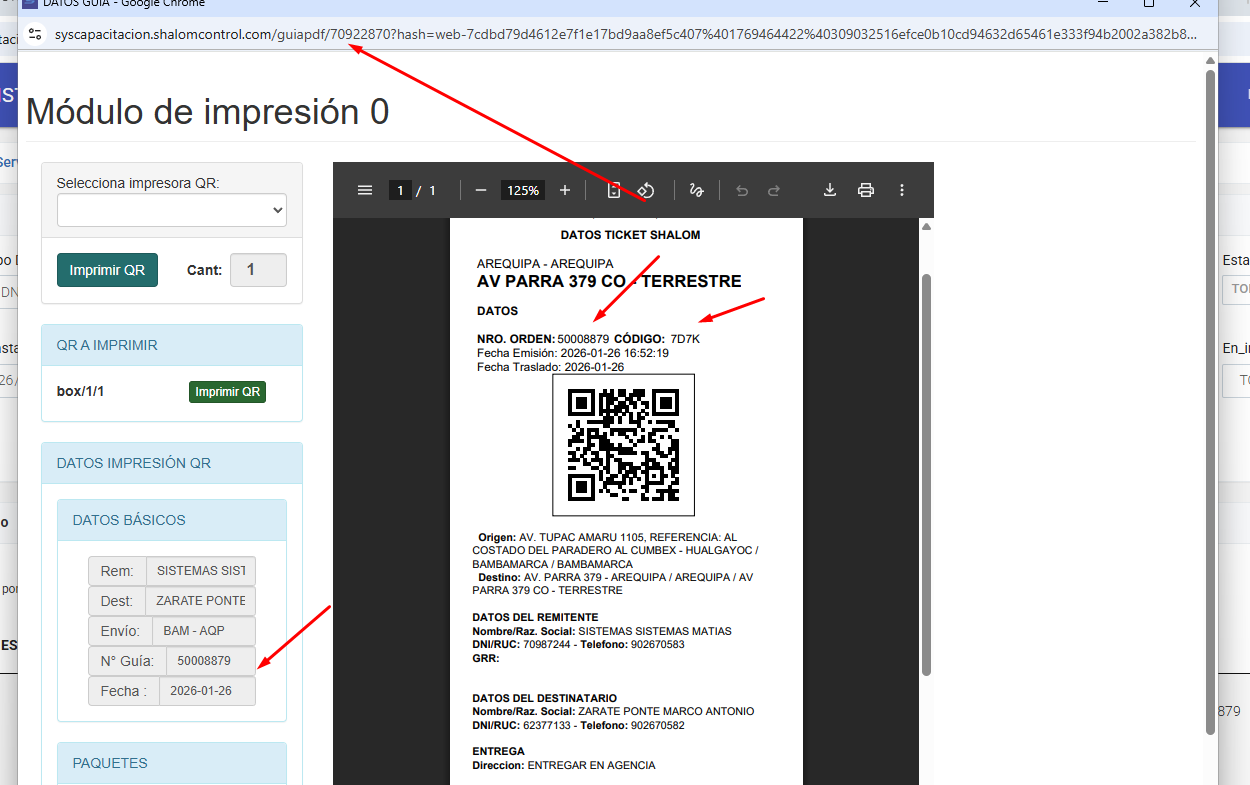This screenshot has width=1250, height=785.
Task: Open the PDF viewer sidebar menu
Action: pos(365,190)
